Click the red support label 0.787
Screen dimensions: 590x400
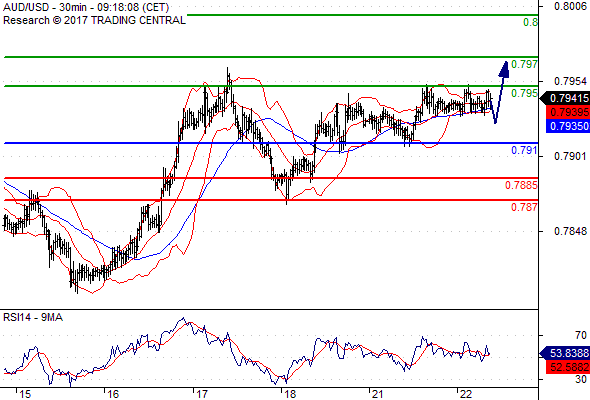525,207
